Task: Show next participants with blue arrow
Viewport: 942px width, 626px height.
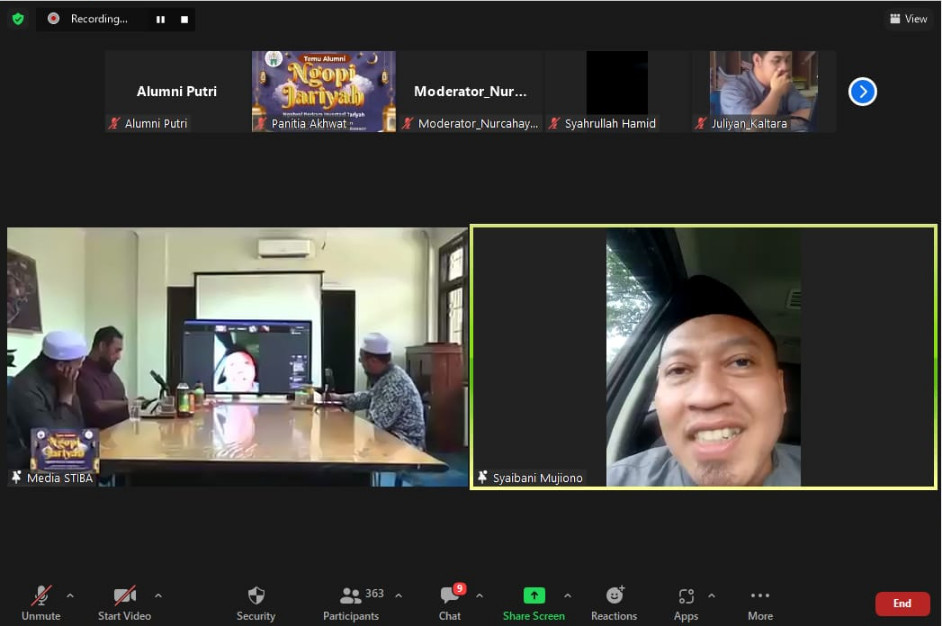Action: [862, 92]
